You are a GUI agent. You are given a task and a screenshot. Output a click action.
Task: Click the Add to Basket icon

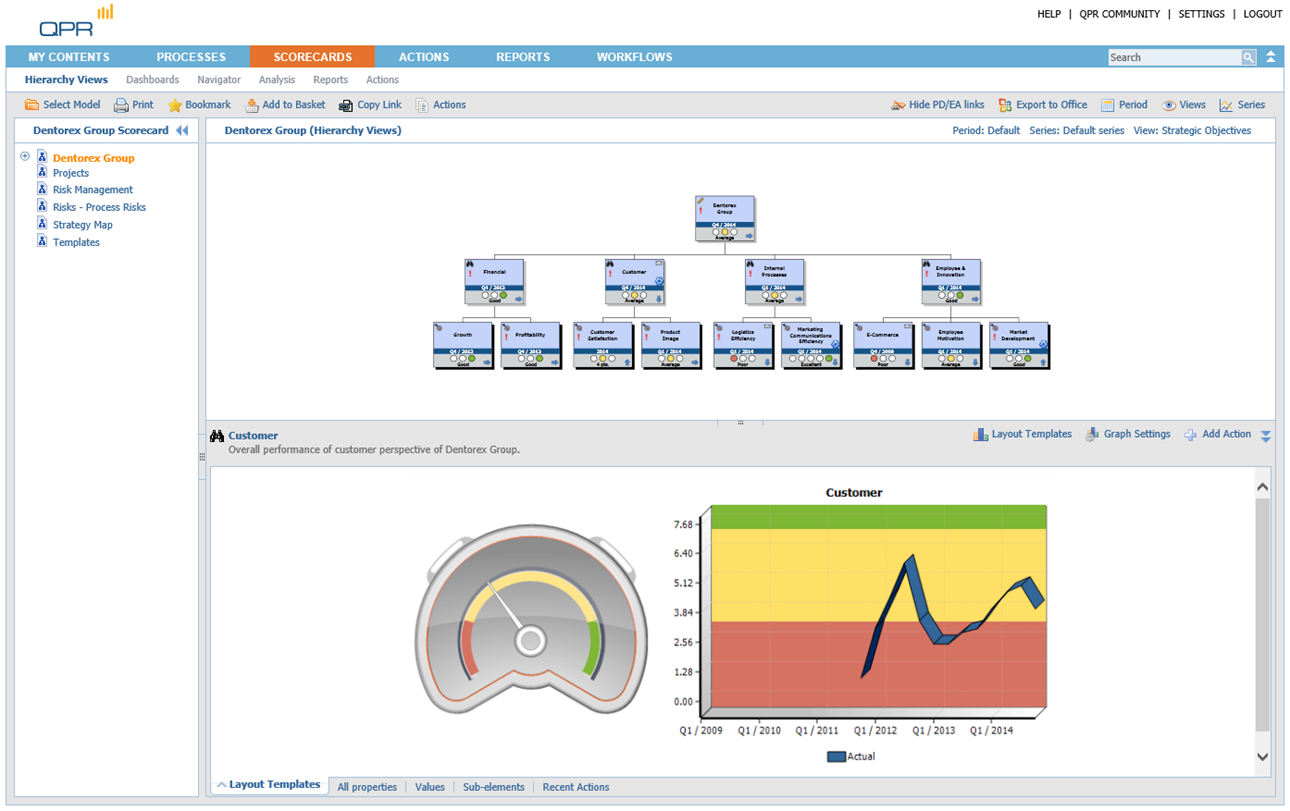252,105
